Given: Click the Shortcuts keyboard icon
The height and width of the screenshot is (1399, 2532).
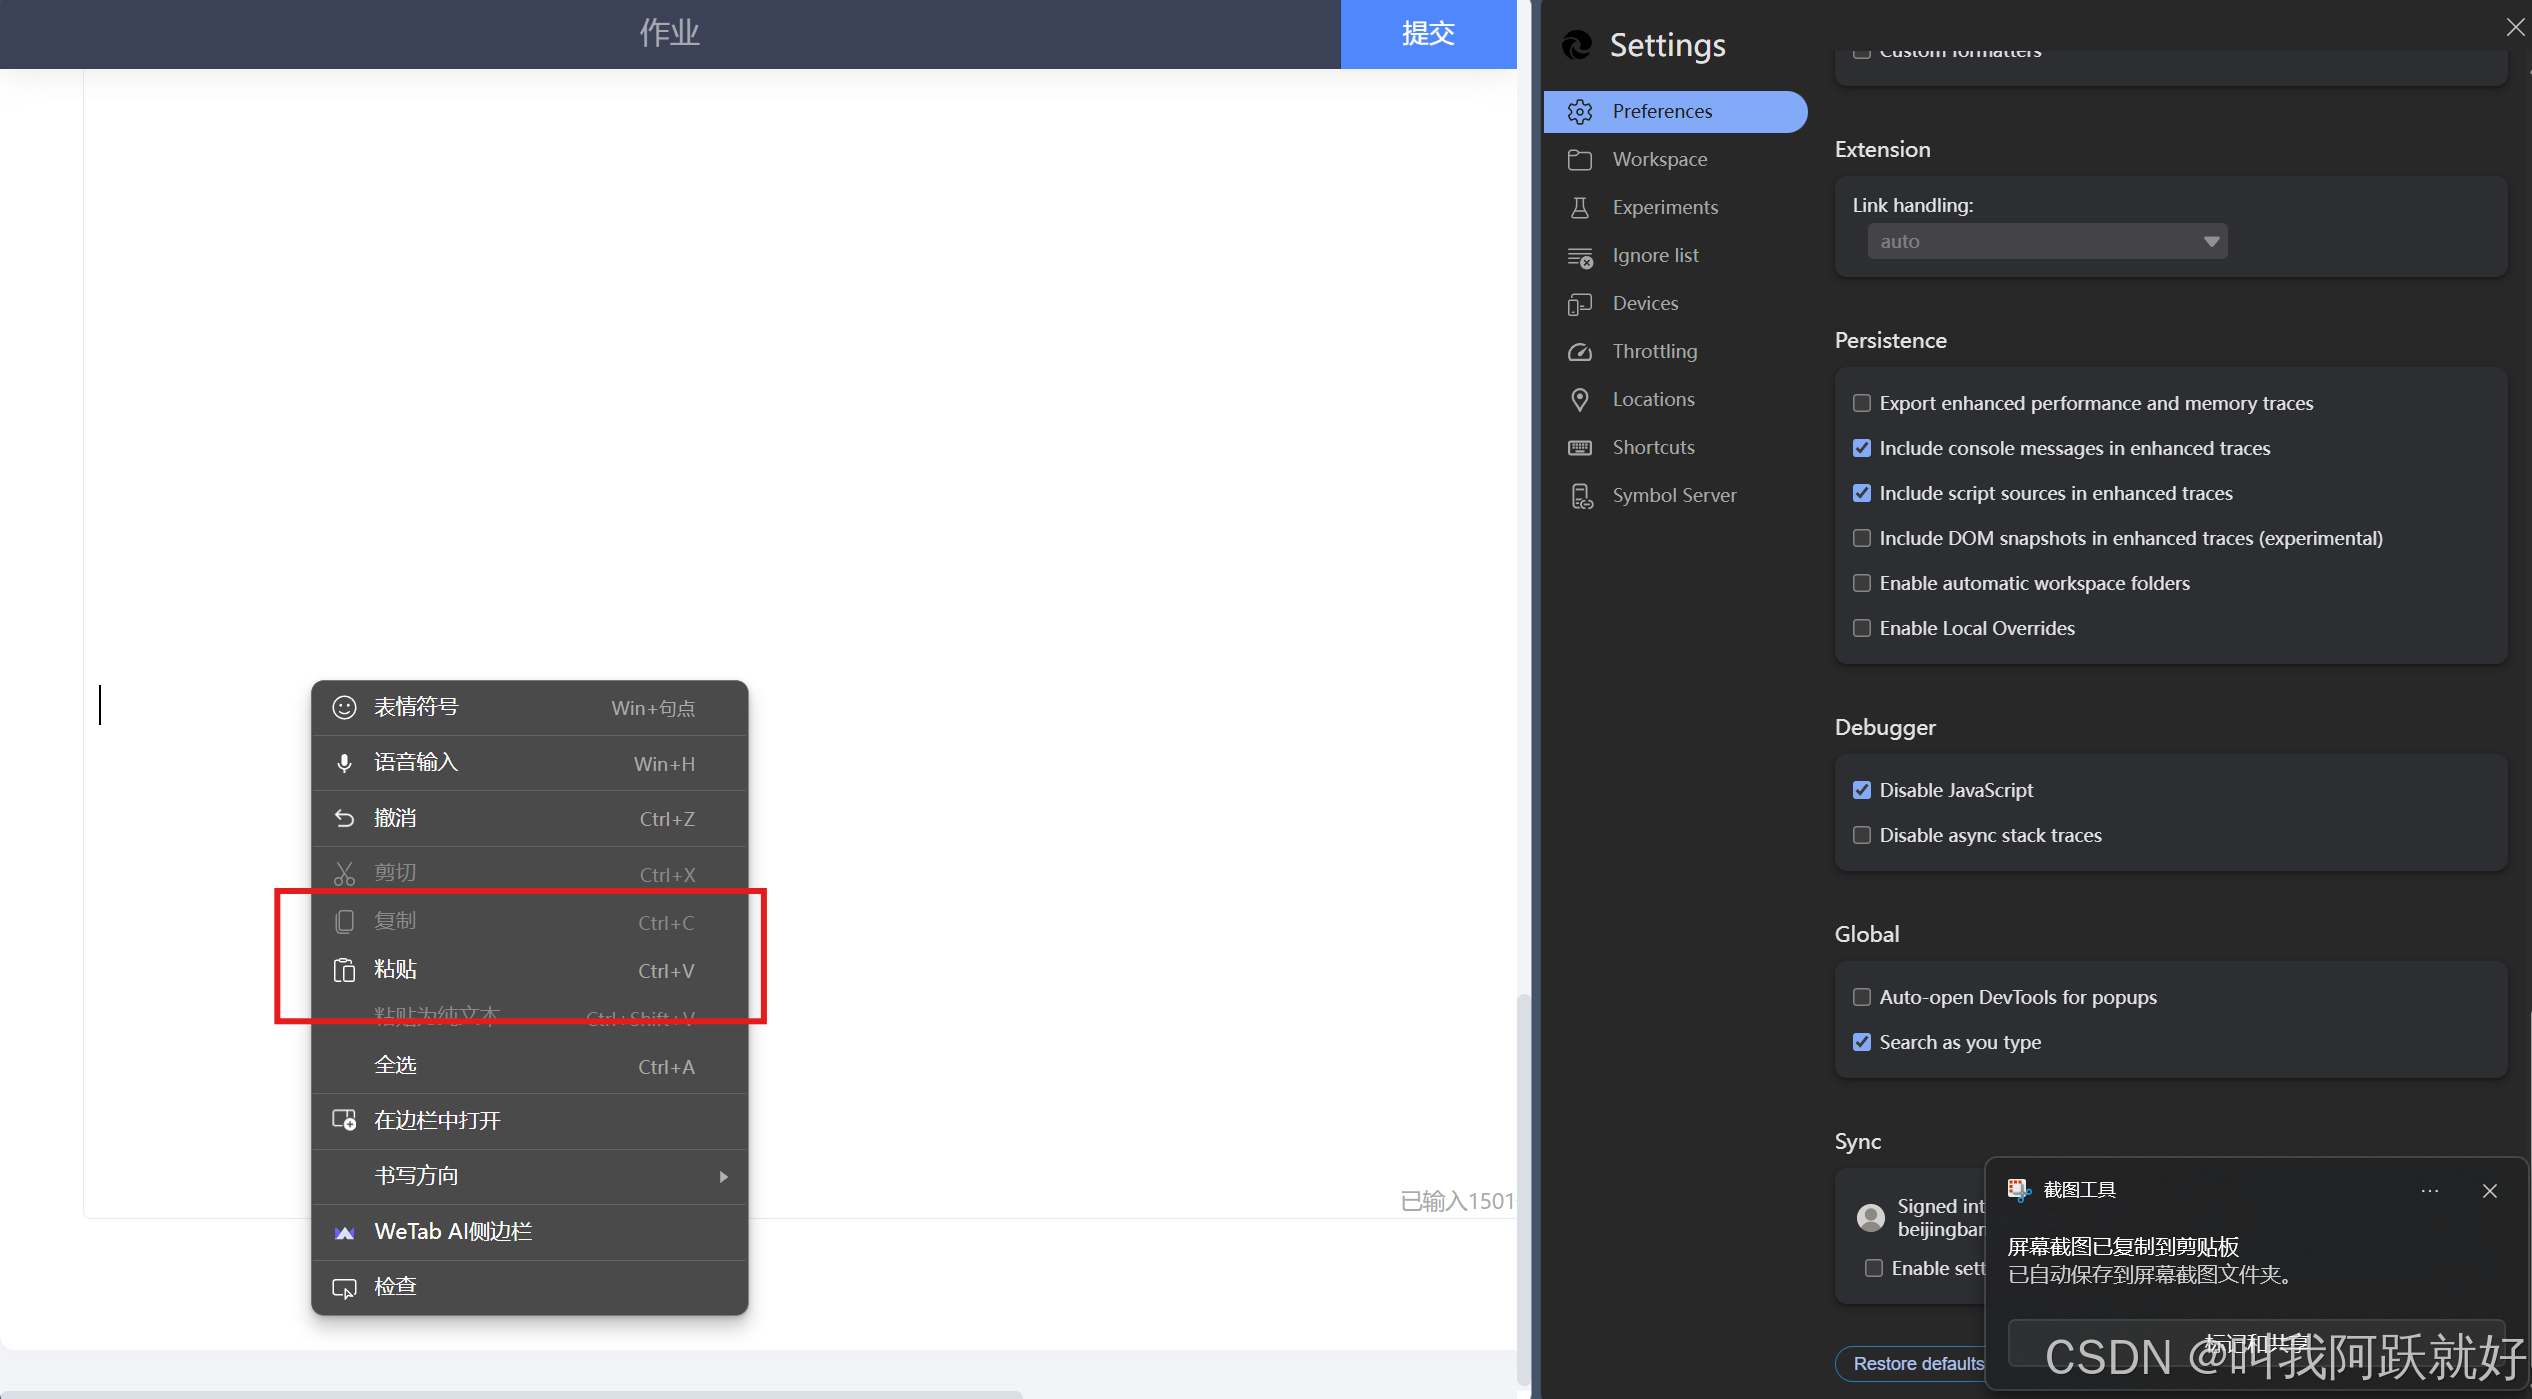Looking at the screenshot, I should [x=1580, y=448].
